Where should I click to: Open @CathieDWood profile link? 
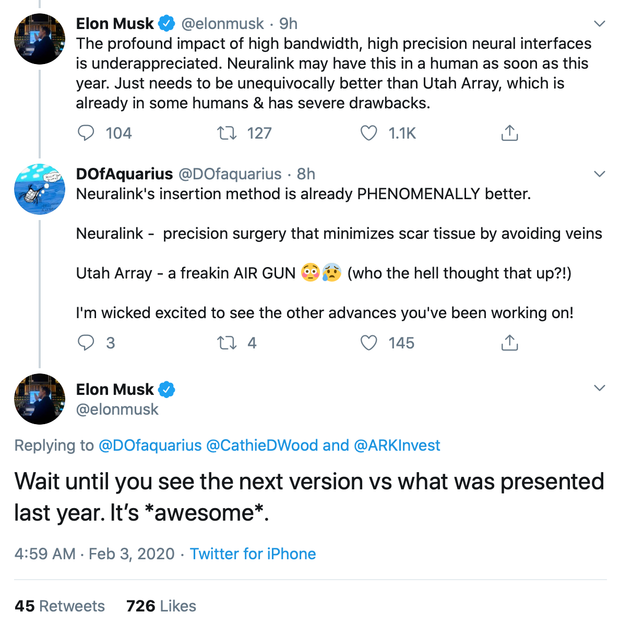click(262, 445)
